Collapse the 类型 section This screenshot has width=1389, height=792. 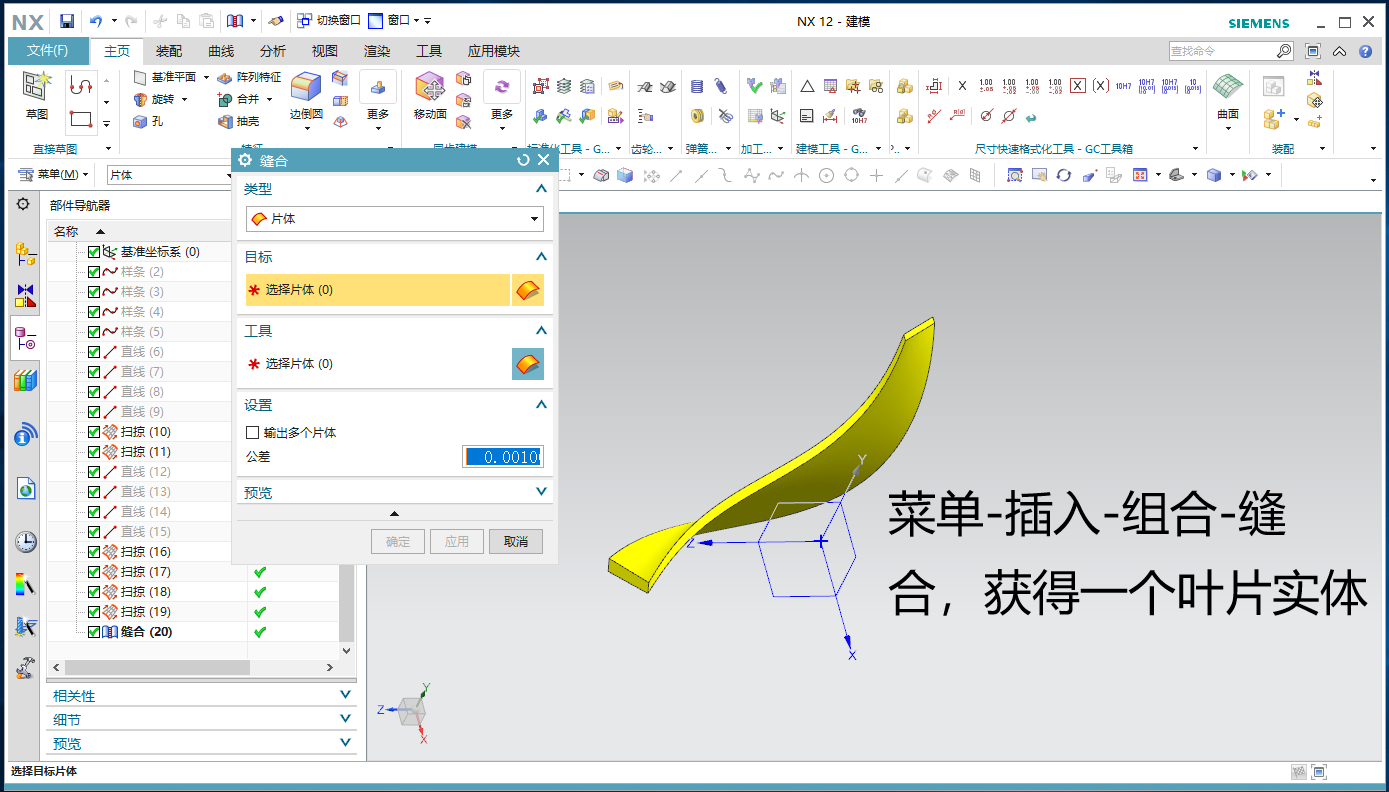pos(541,189)
